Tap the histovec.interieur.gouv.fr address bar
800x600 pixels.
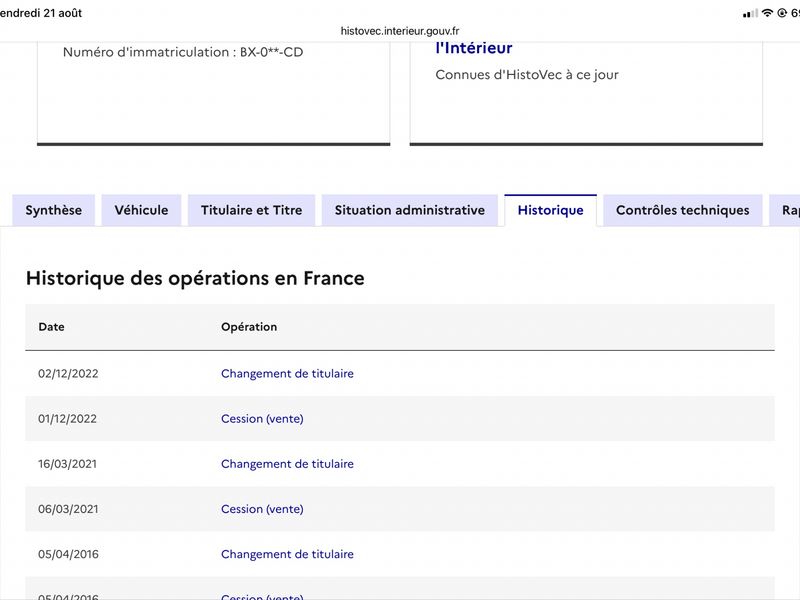(400, 31)
